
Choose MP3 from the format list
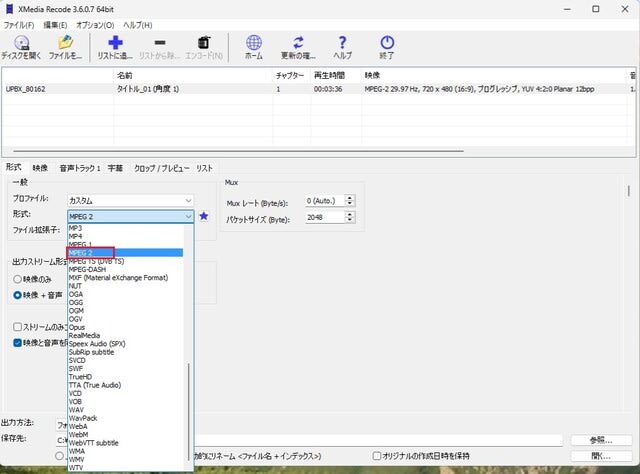click(125, 228)
